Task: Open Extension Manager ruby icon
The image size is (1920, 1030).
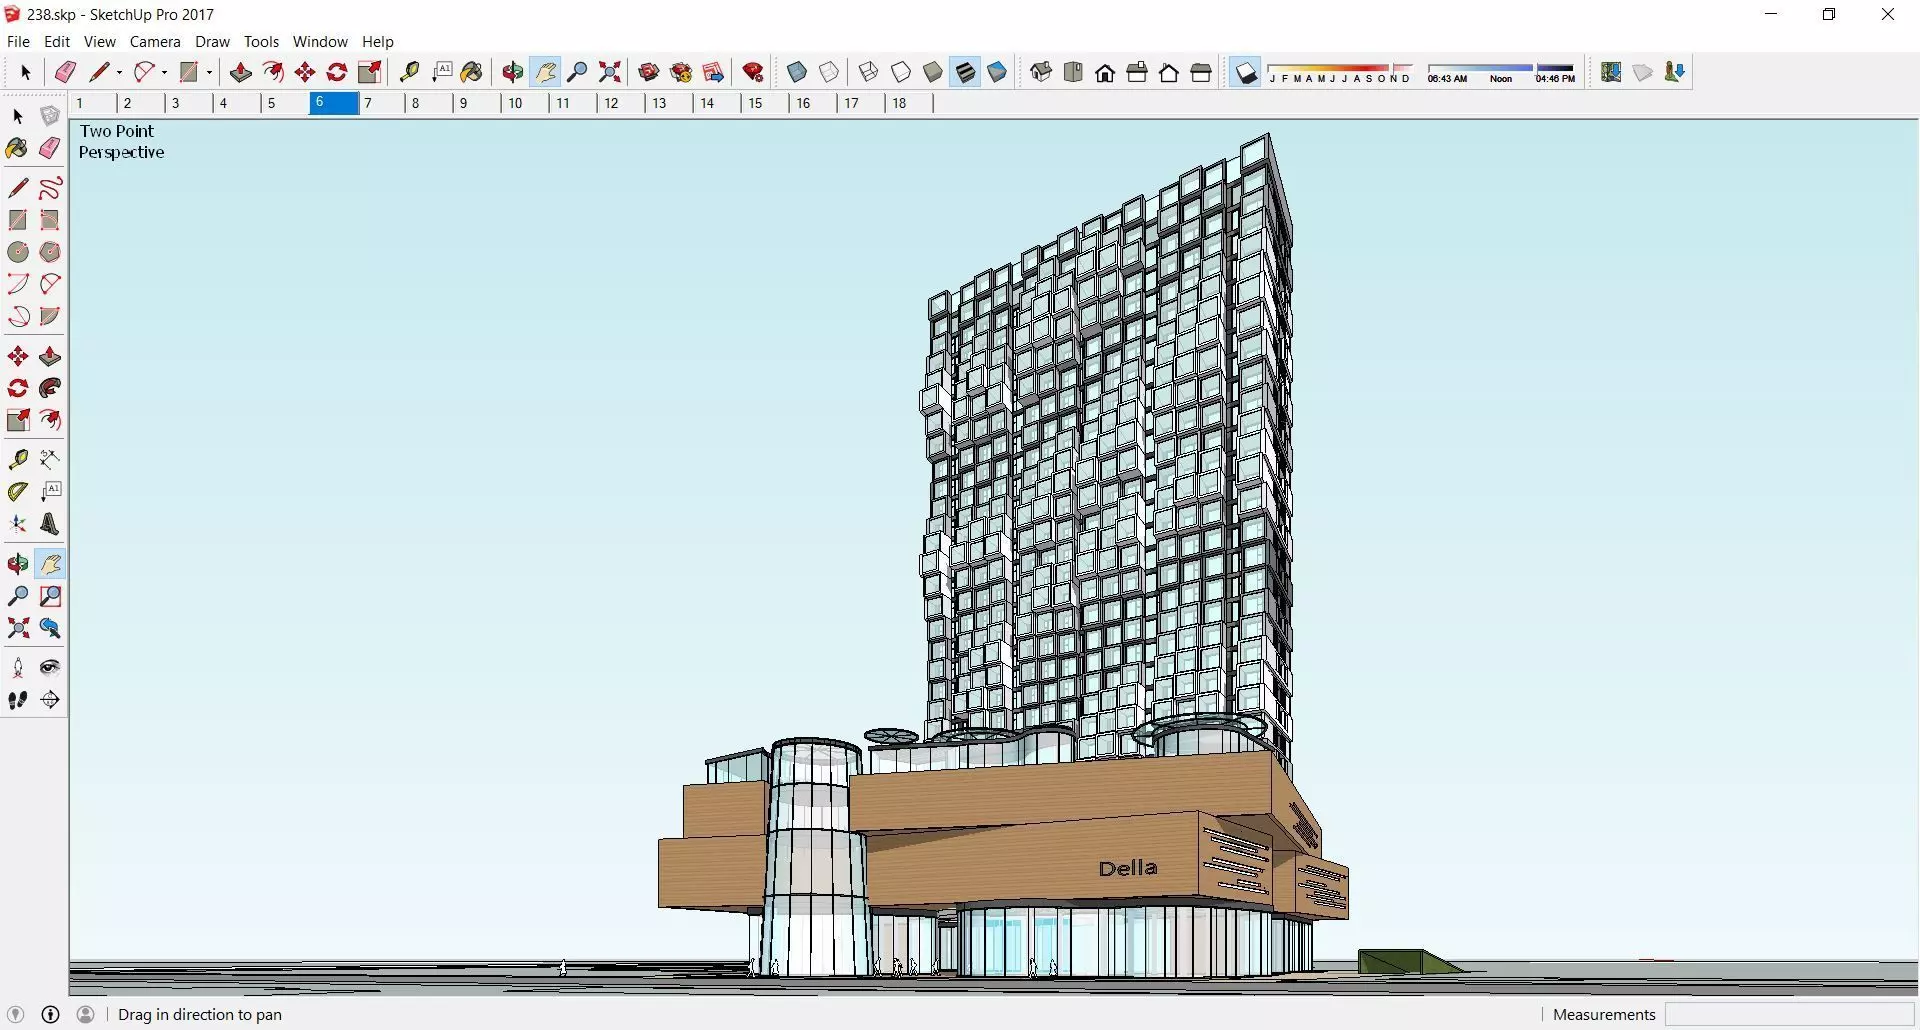Action: pyautogui.click(x=754, y=72)
